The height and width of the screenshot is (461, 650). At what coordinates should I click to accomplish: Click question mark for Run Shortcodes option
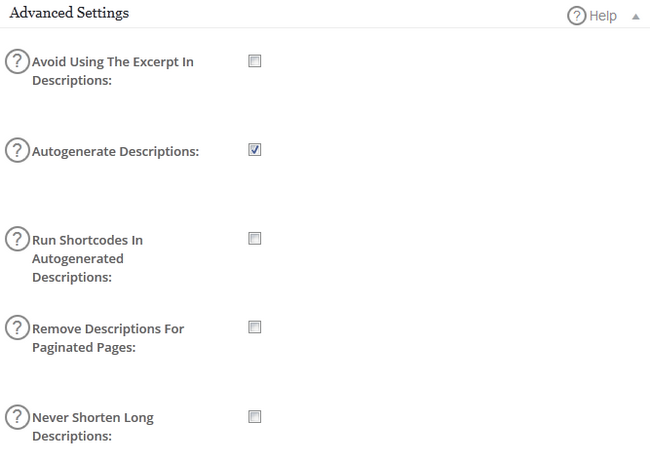coord(17,240)
